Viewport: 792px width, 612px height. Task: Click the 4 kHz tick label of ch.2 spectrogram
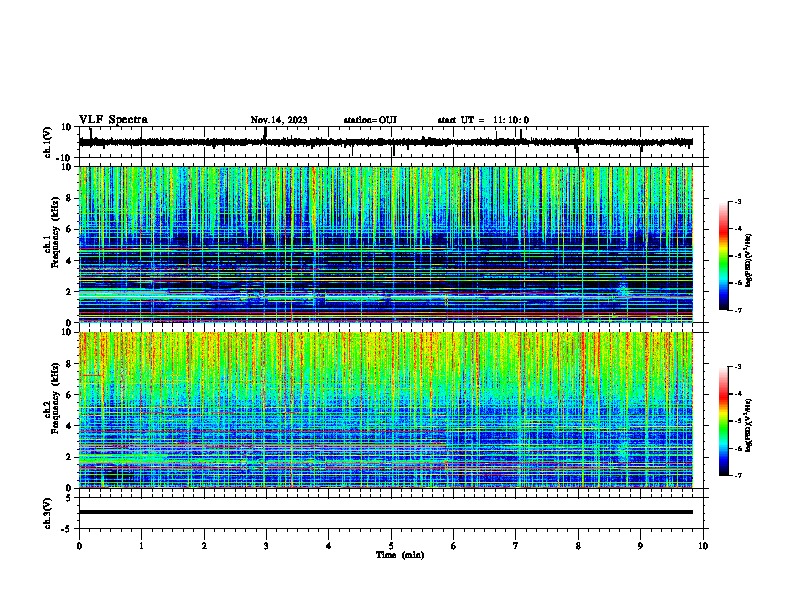[x=69, y=426]
